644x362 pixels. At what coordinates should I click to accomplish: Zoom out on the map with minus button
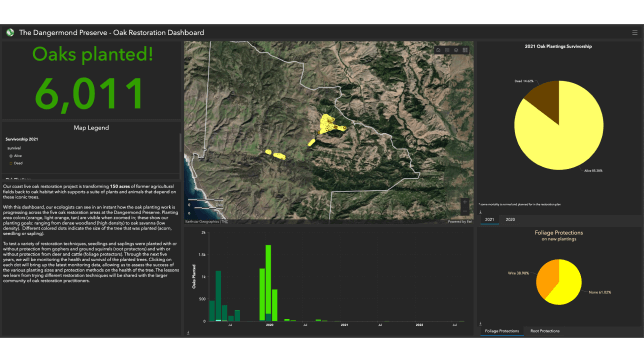point(465,211)
